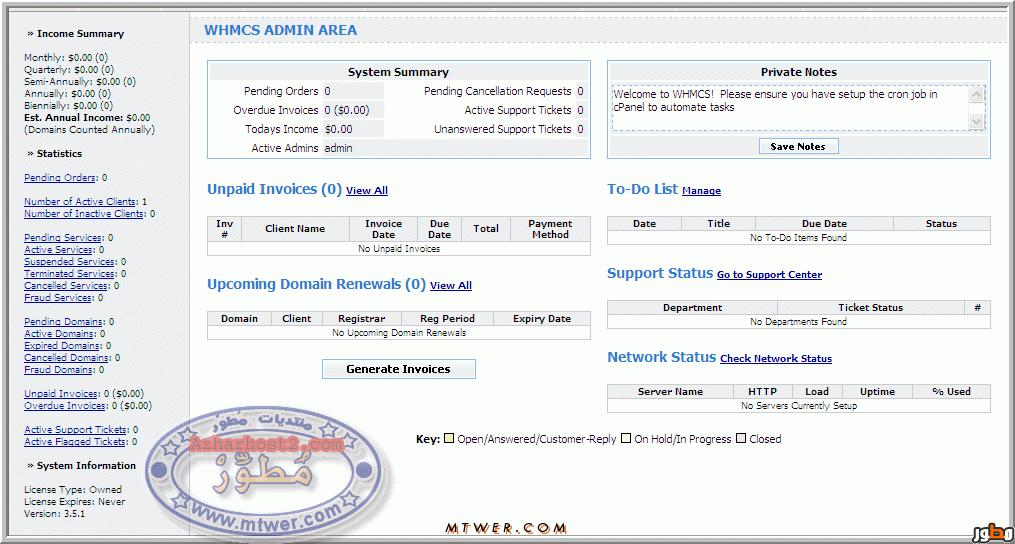Click the Closed key color box
Screen dimensions: 1015x544
[741, 438]
